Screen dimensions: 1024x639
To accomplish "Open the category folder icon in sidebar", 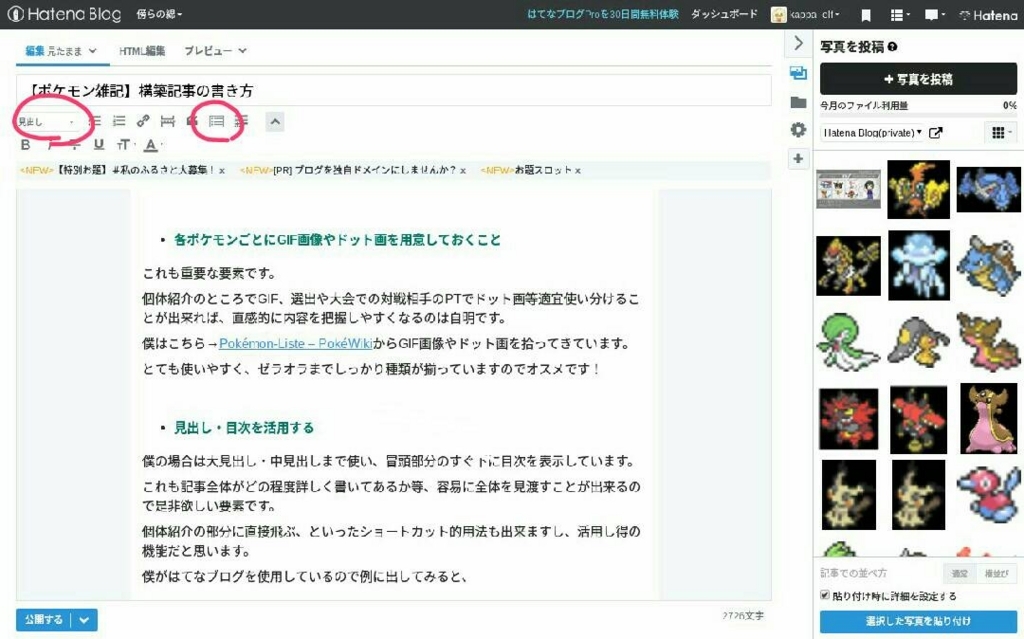I will 797,102.
